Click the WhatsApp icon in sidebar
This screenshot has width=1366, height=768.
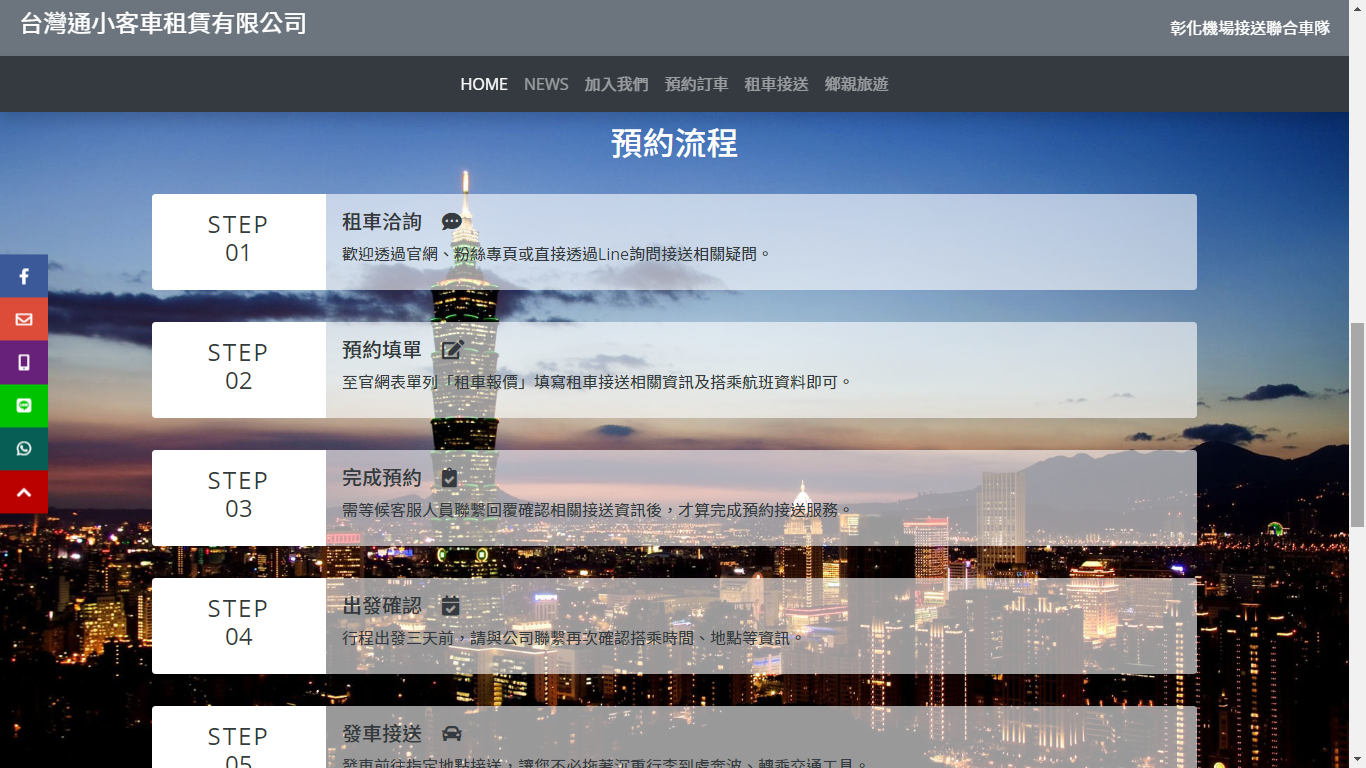(24, 449)
